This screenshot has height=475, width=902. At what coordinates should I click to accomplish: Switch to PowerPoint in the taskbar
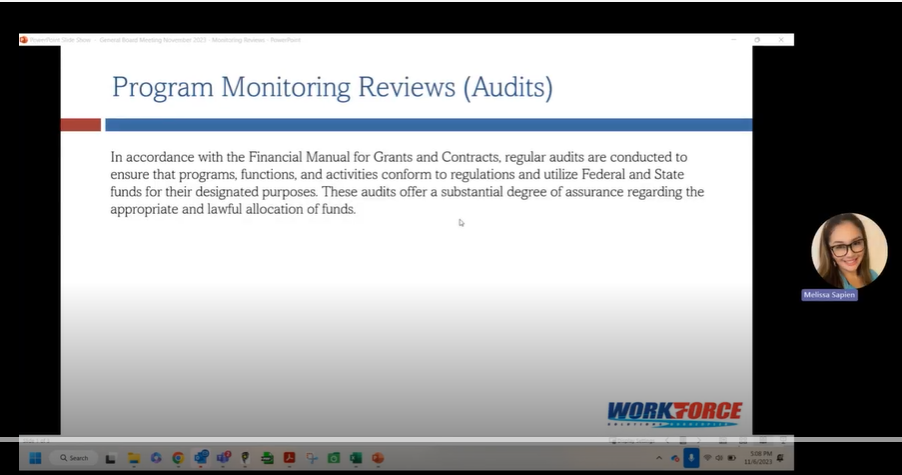pyautogui.click(x=378, y=458)
